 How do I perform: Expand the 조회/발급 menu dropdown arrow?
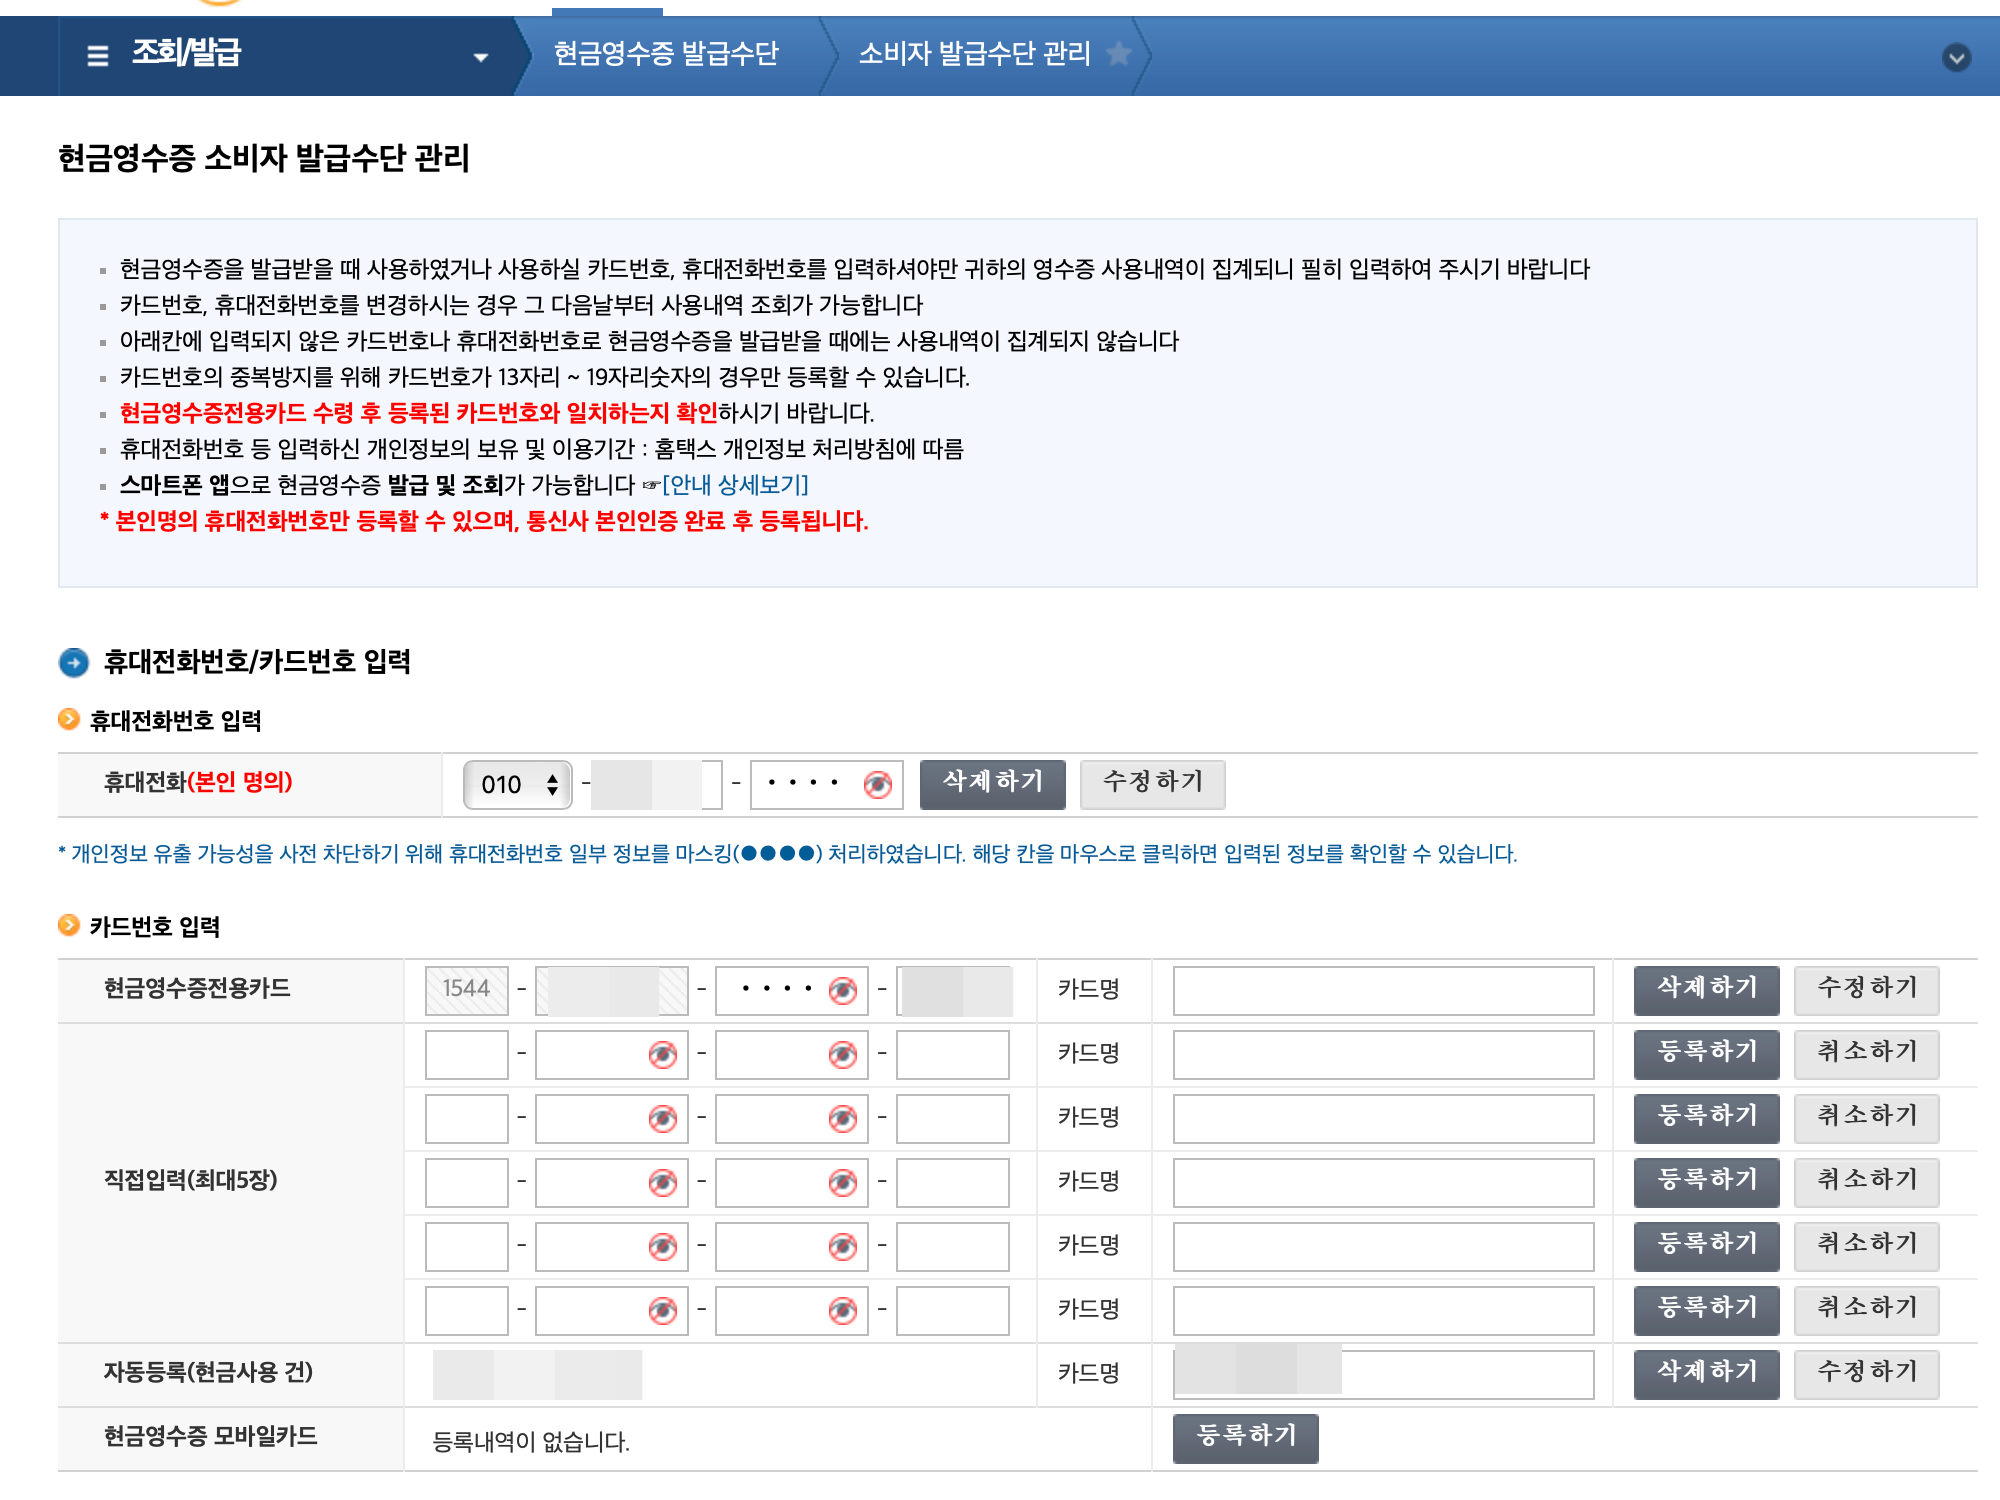(x=481, y=58)
